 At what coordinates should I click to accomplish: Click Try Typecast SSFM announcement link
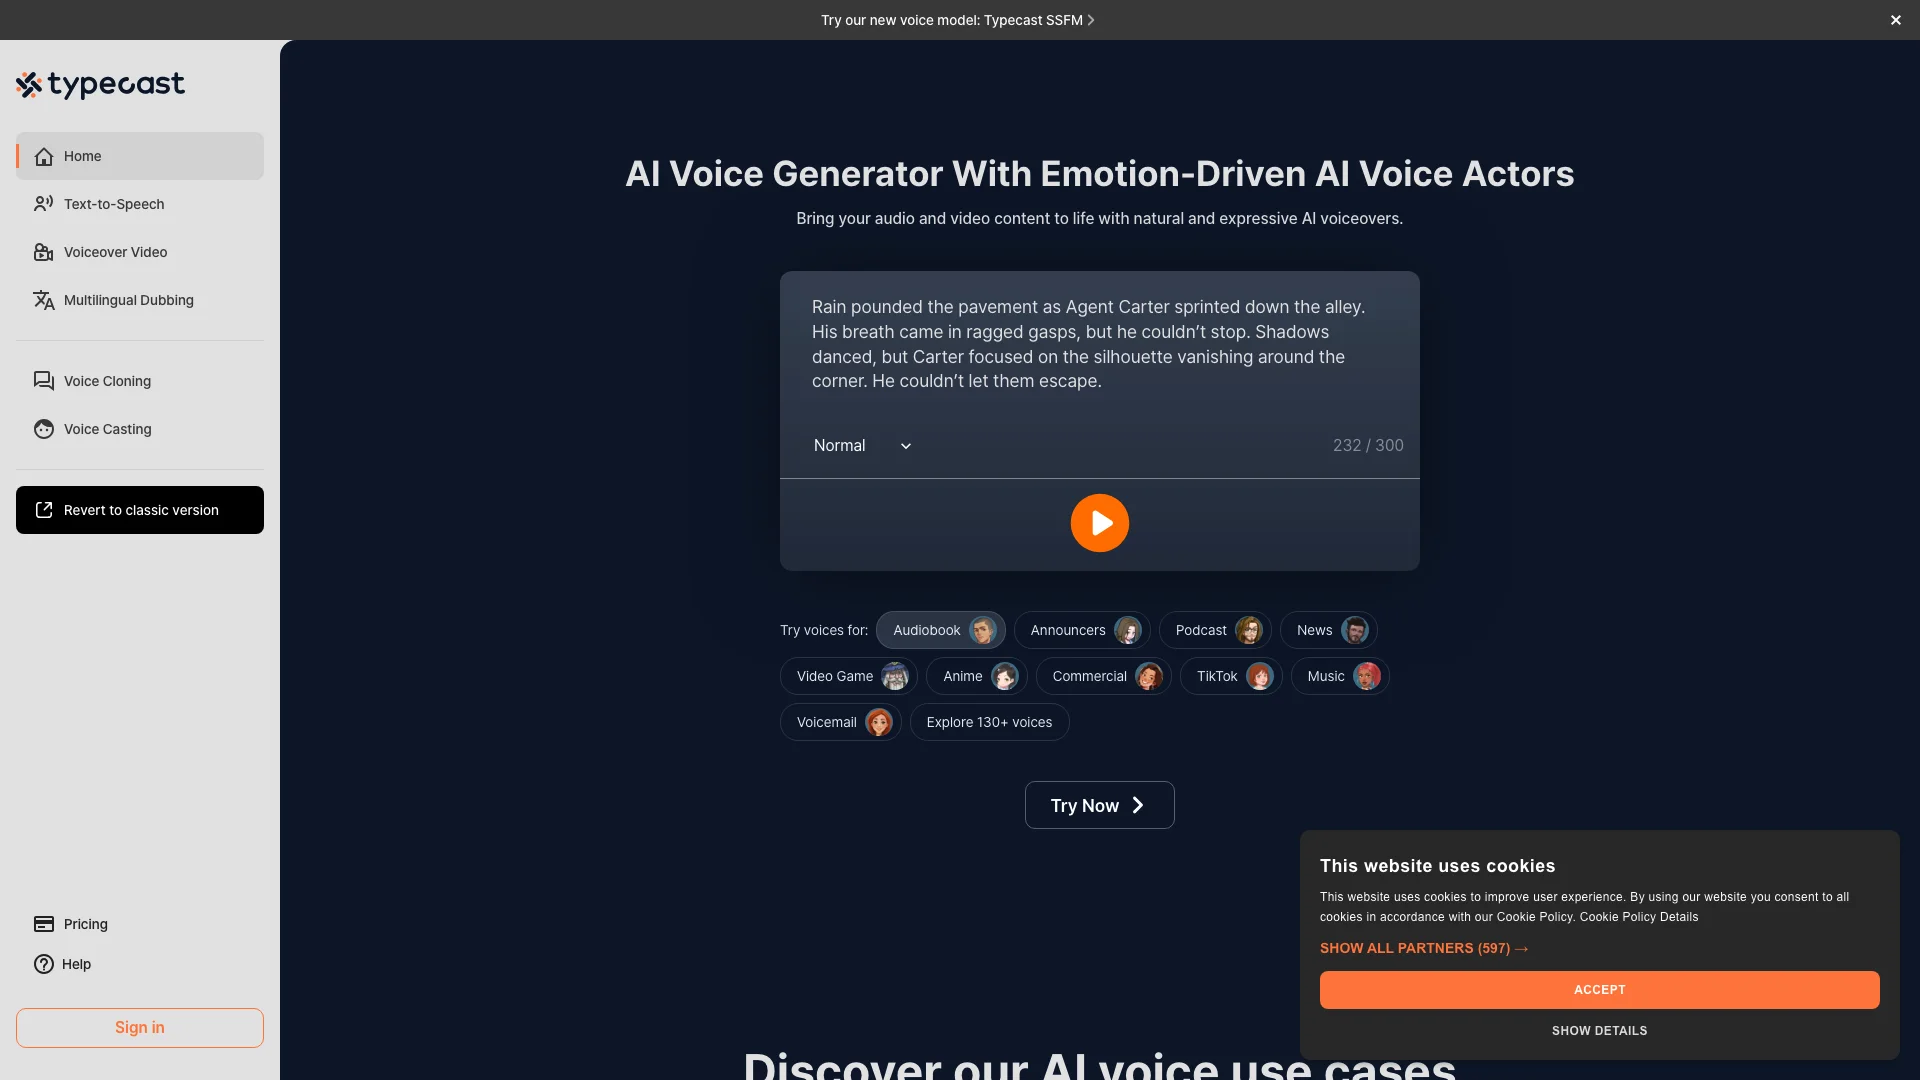tap(957, 20)
